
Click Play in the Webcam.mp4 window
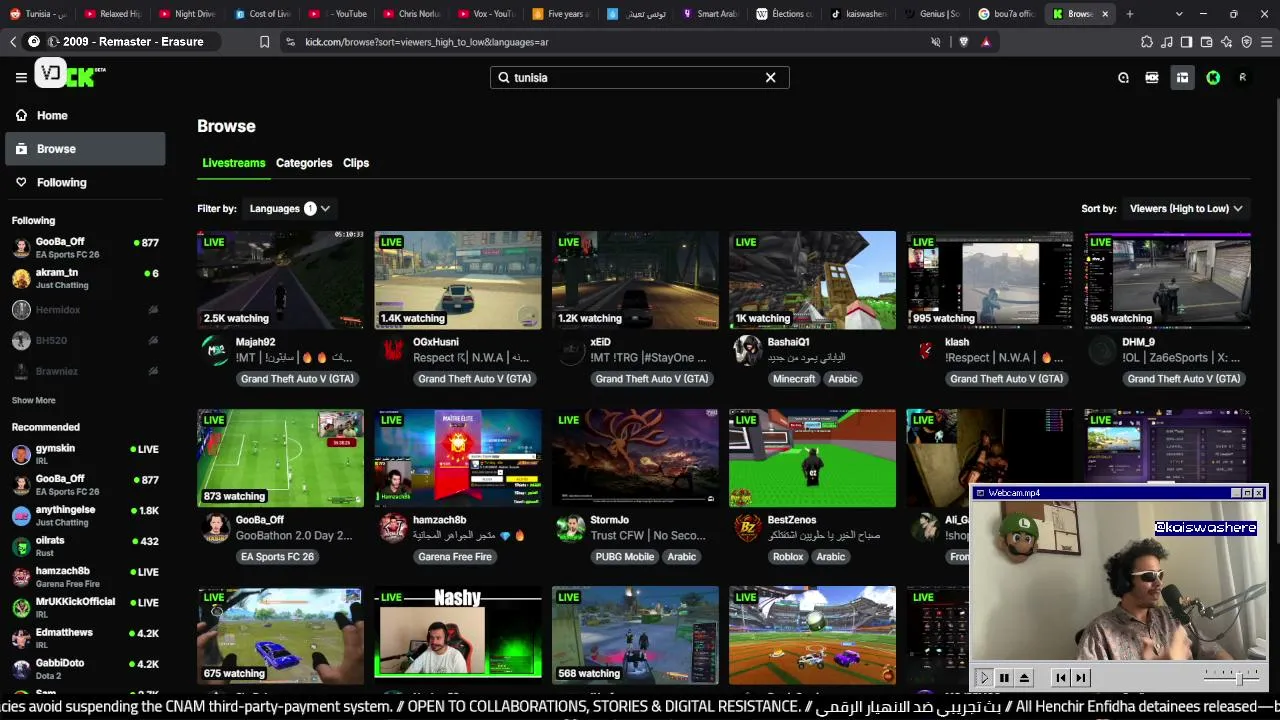click(x=984, y=678)
